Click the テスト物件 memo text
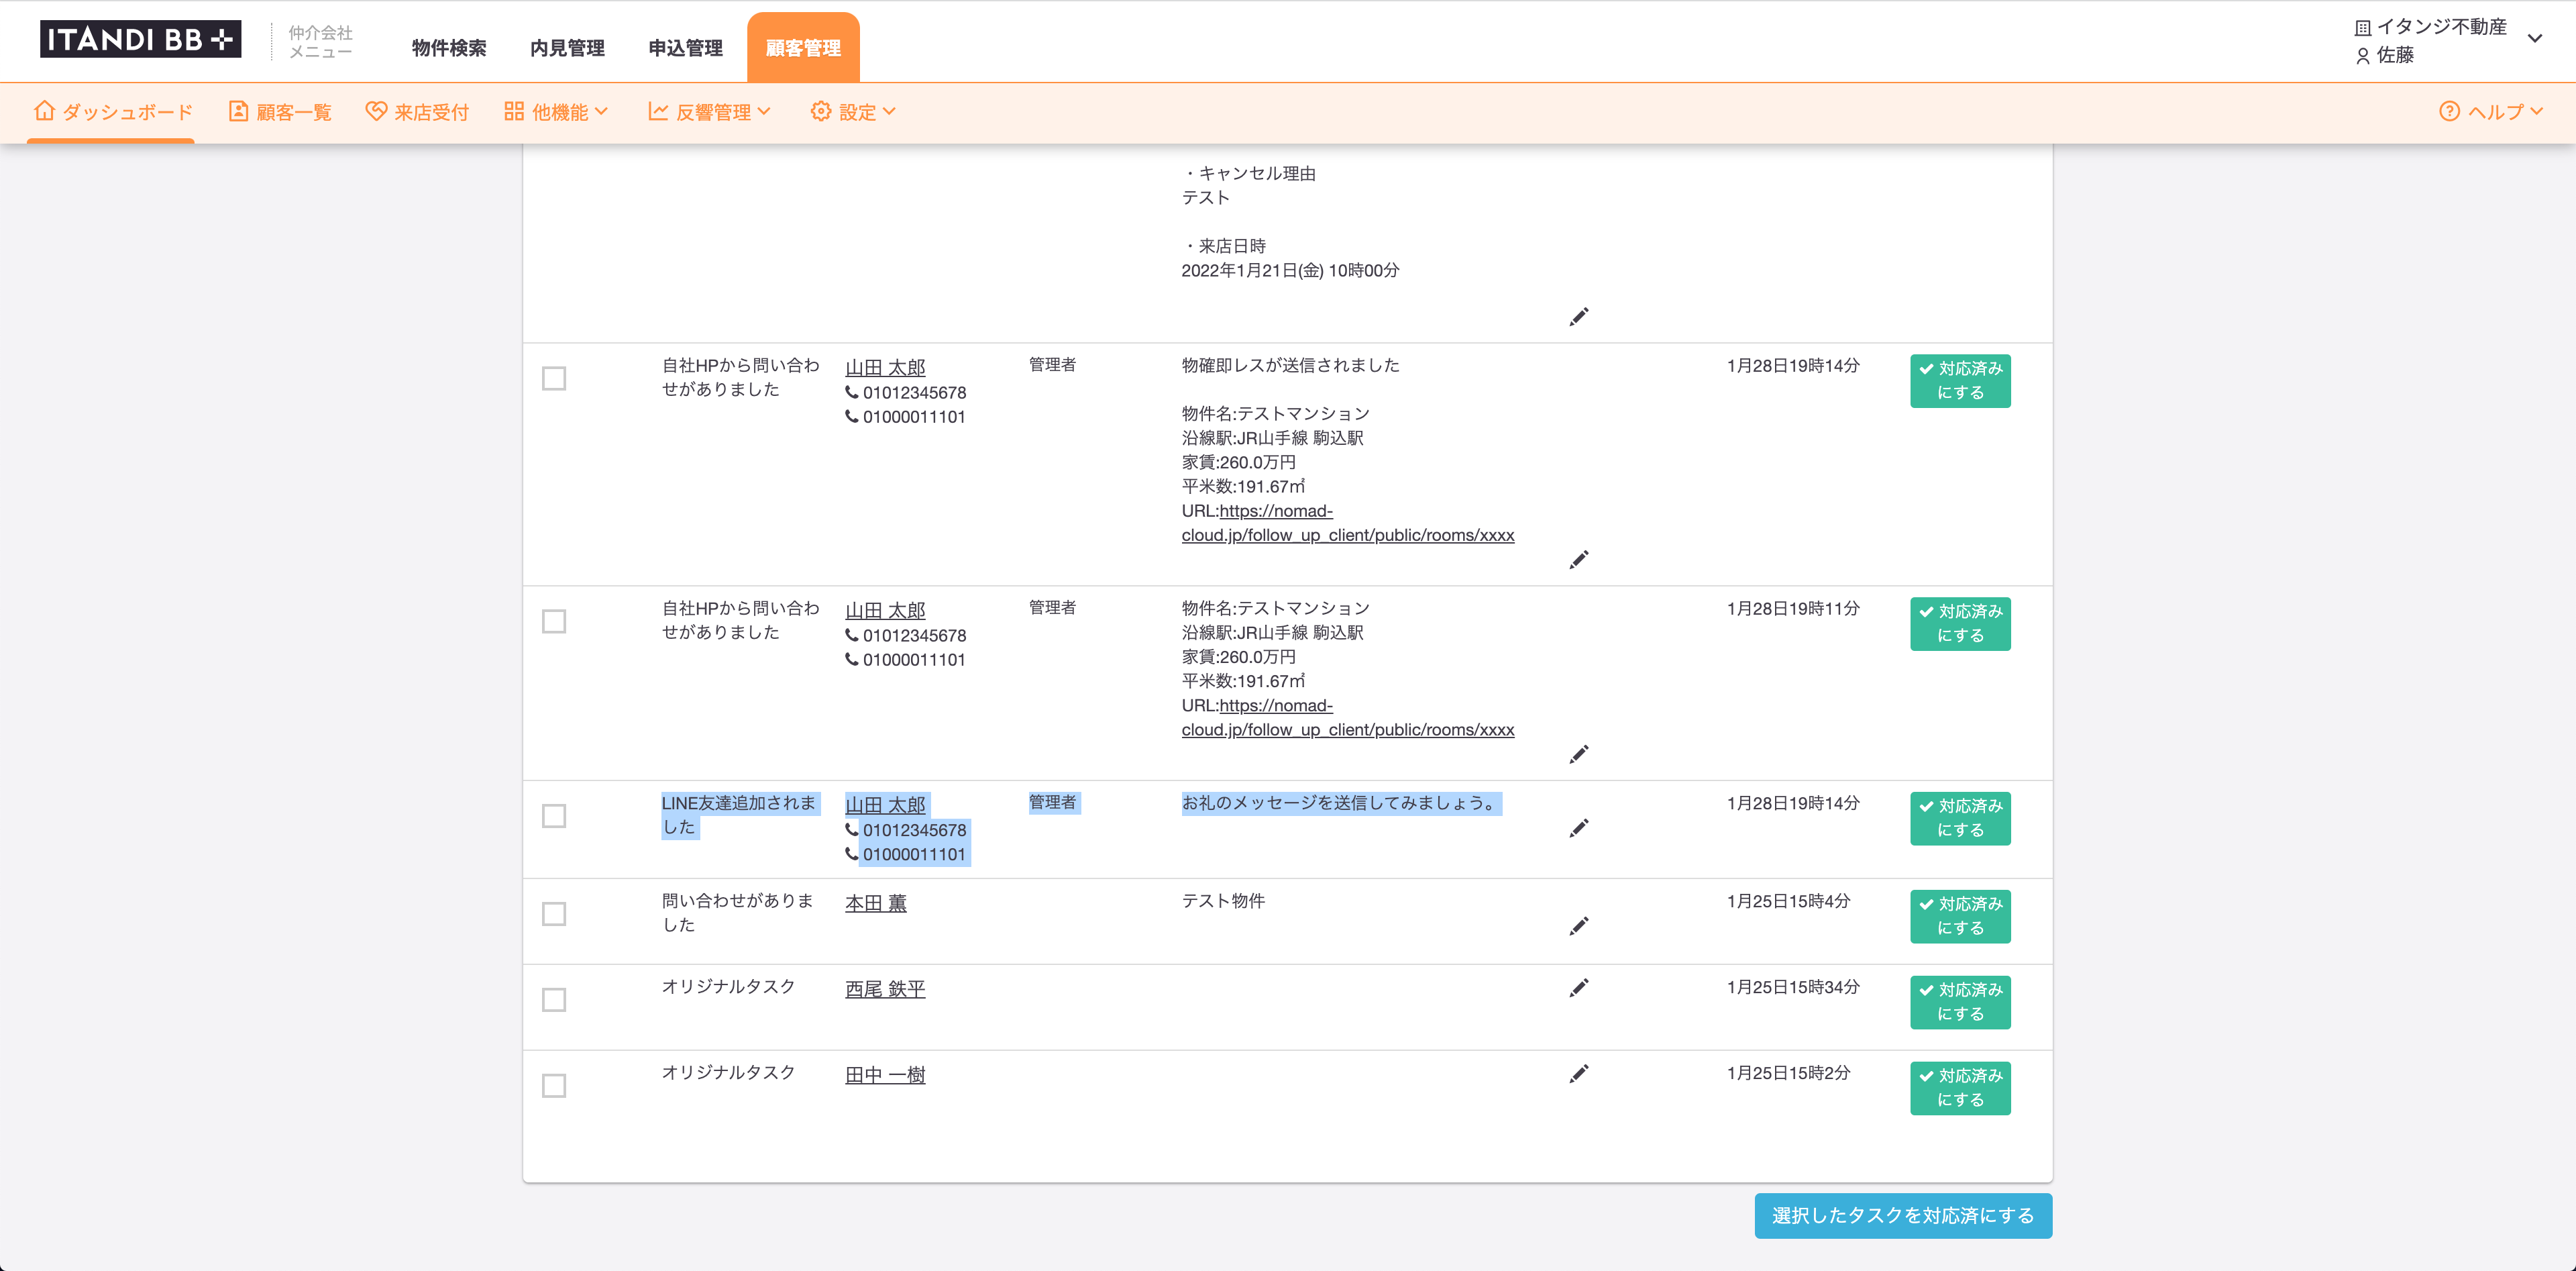Image resolution: width=2576 pixels, height=1271 pixels. tap(1223, 901)
